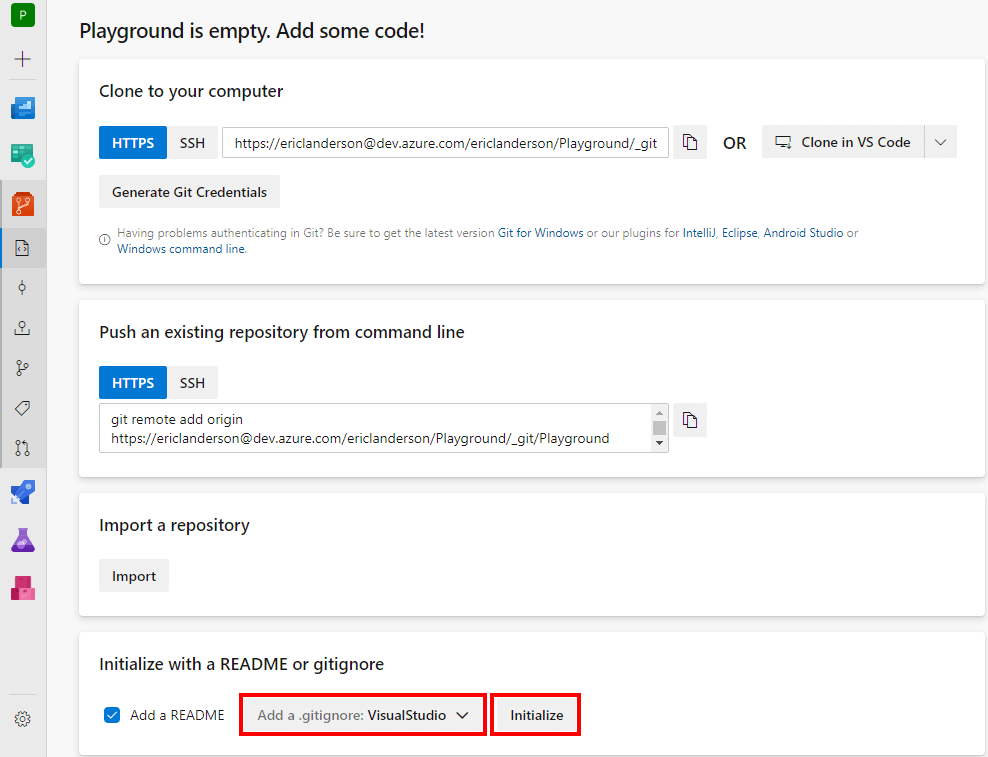Screen dimensions: 988x757
Task: Open the Repos hub icon
Action: pyautogui.click(x=23, y=204)
